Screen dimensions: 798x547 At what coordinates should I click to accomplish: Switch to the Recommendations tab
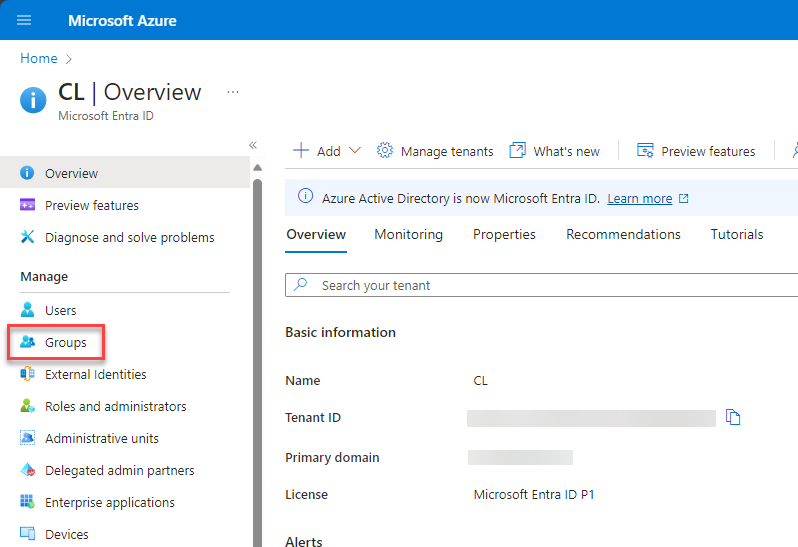tap(623, 235)
